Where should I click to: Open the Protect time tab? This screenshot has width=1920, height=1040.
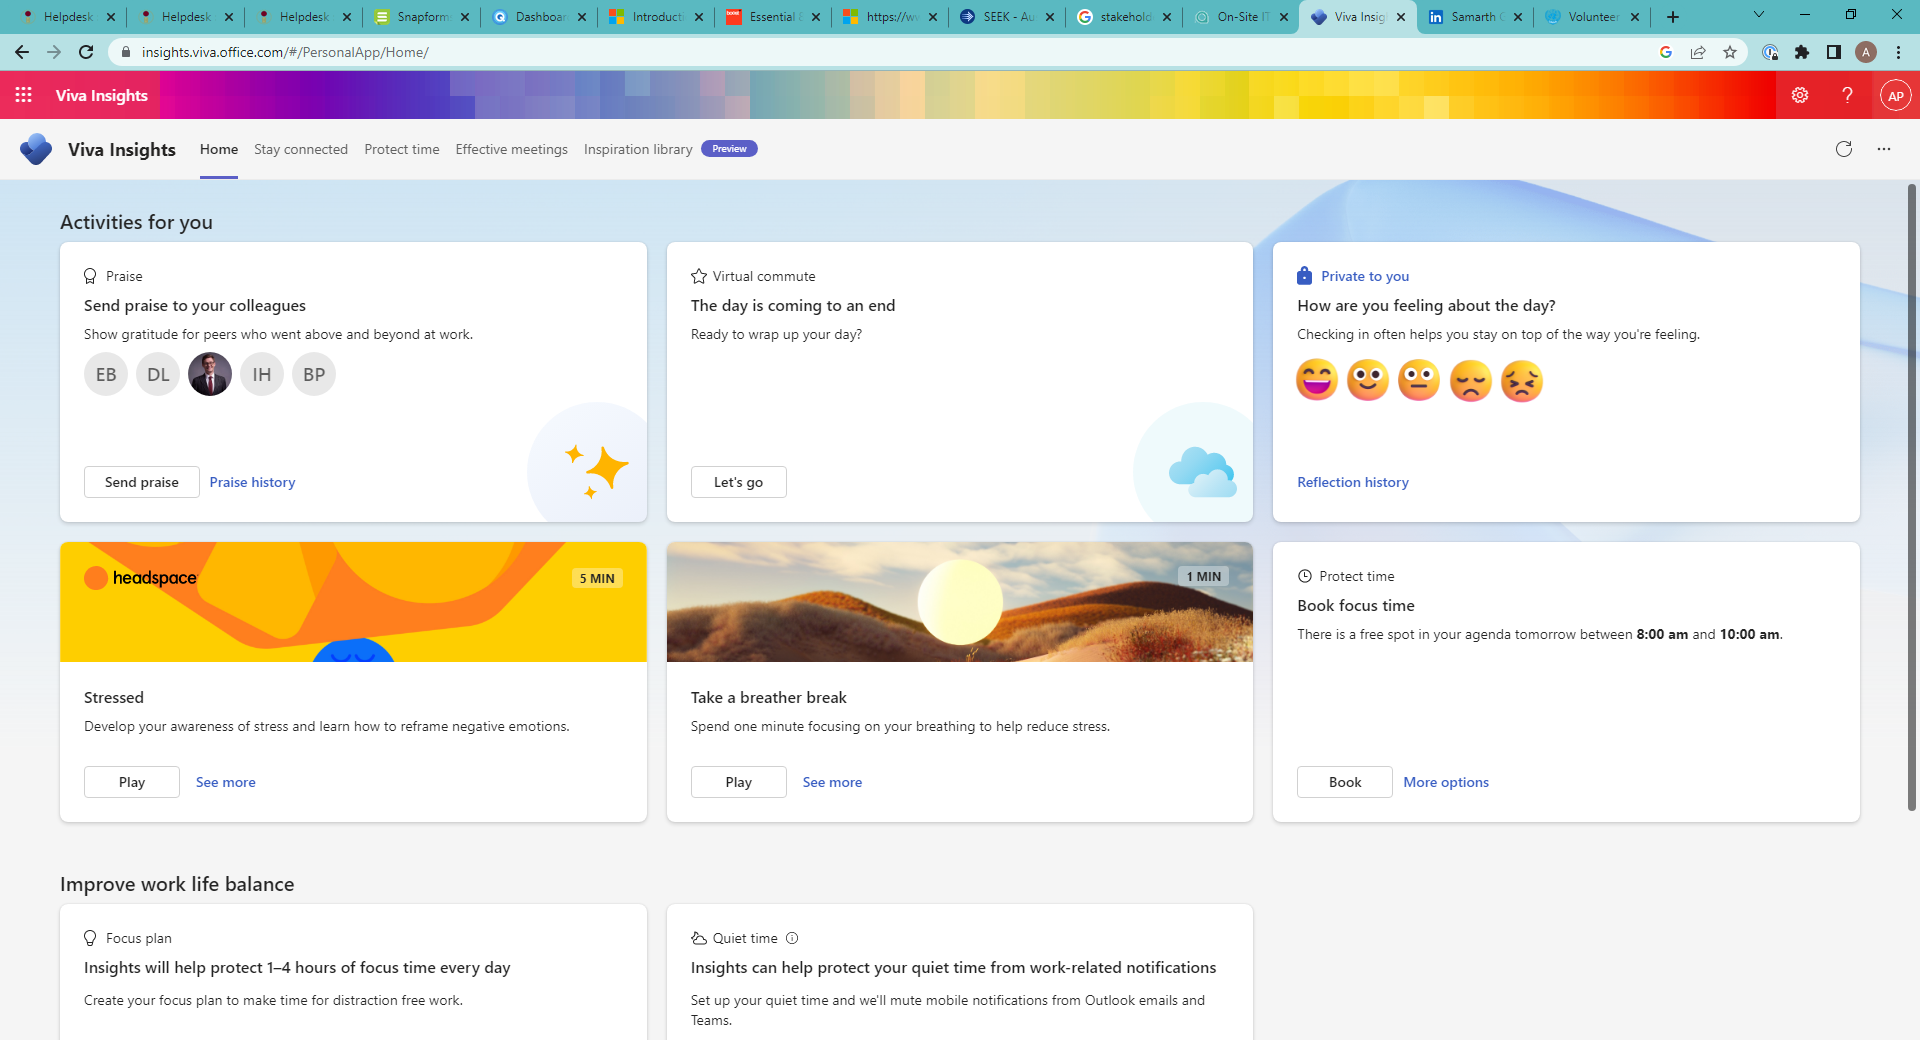coord(402,149)
